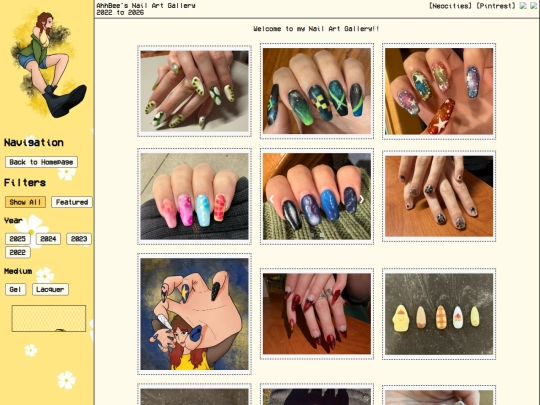This screenshot has height=405, width=540.
Task: Open the pastel pink and blue nails photo
Action: [x=194, y=196]
